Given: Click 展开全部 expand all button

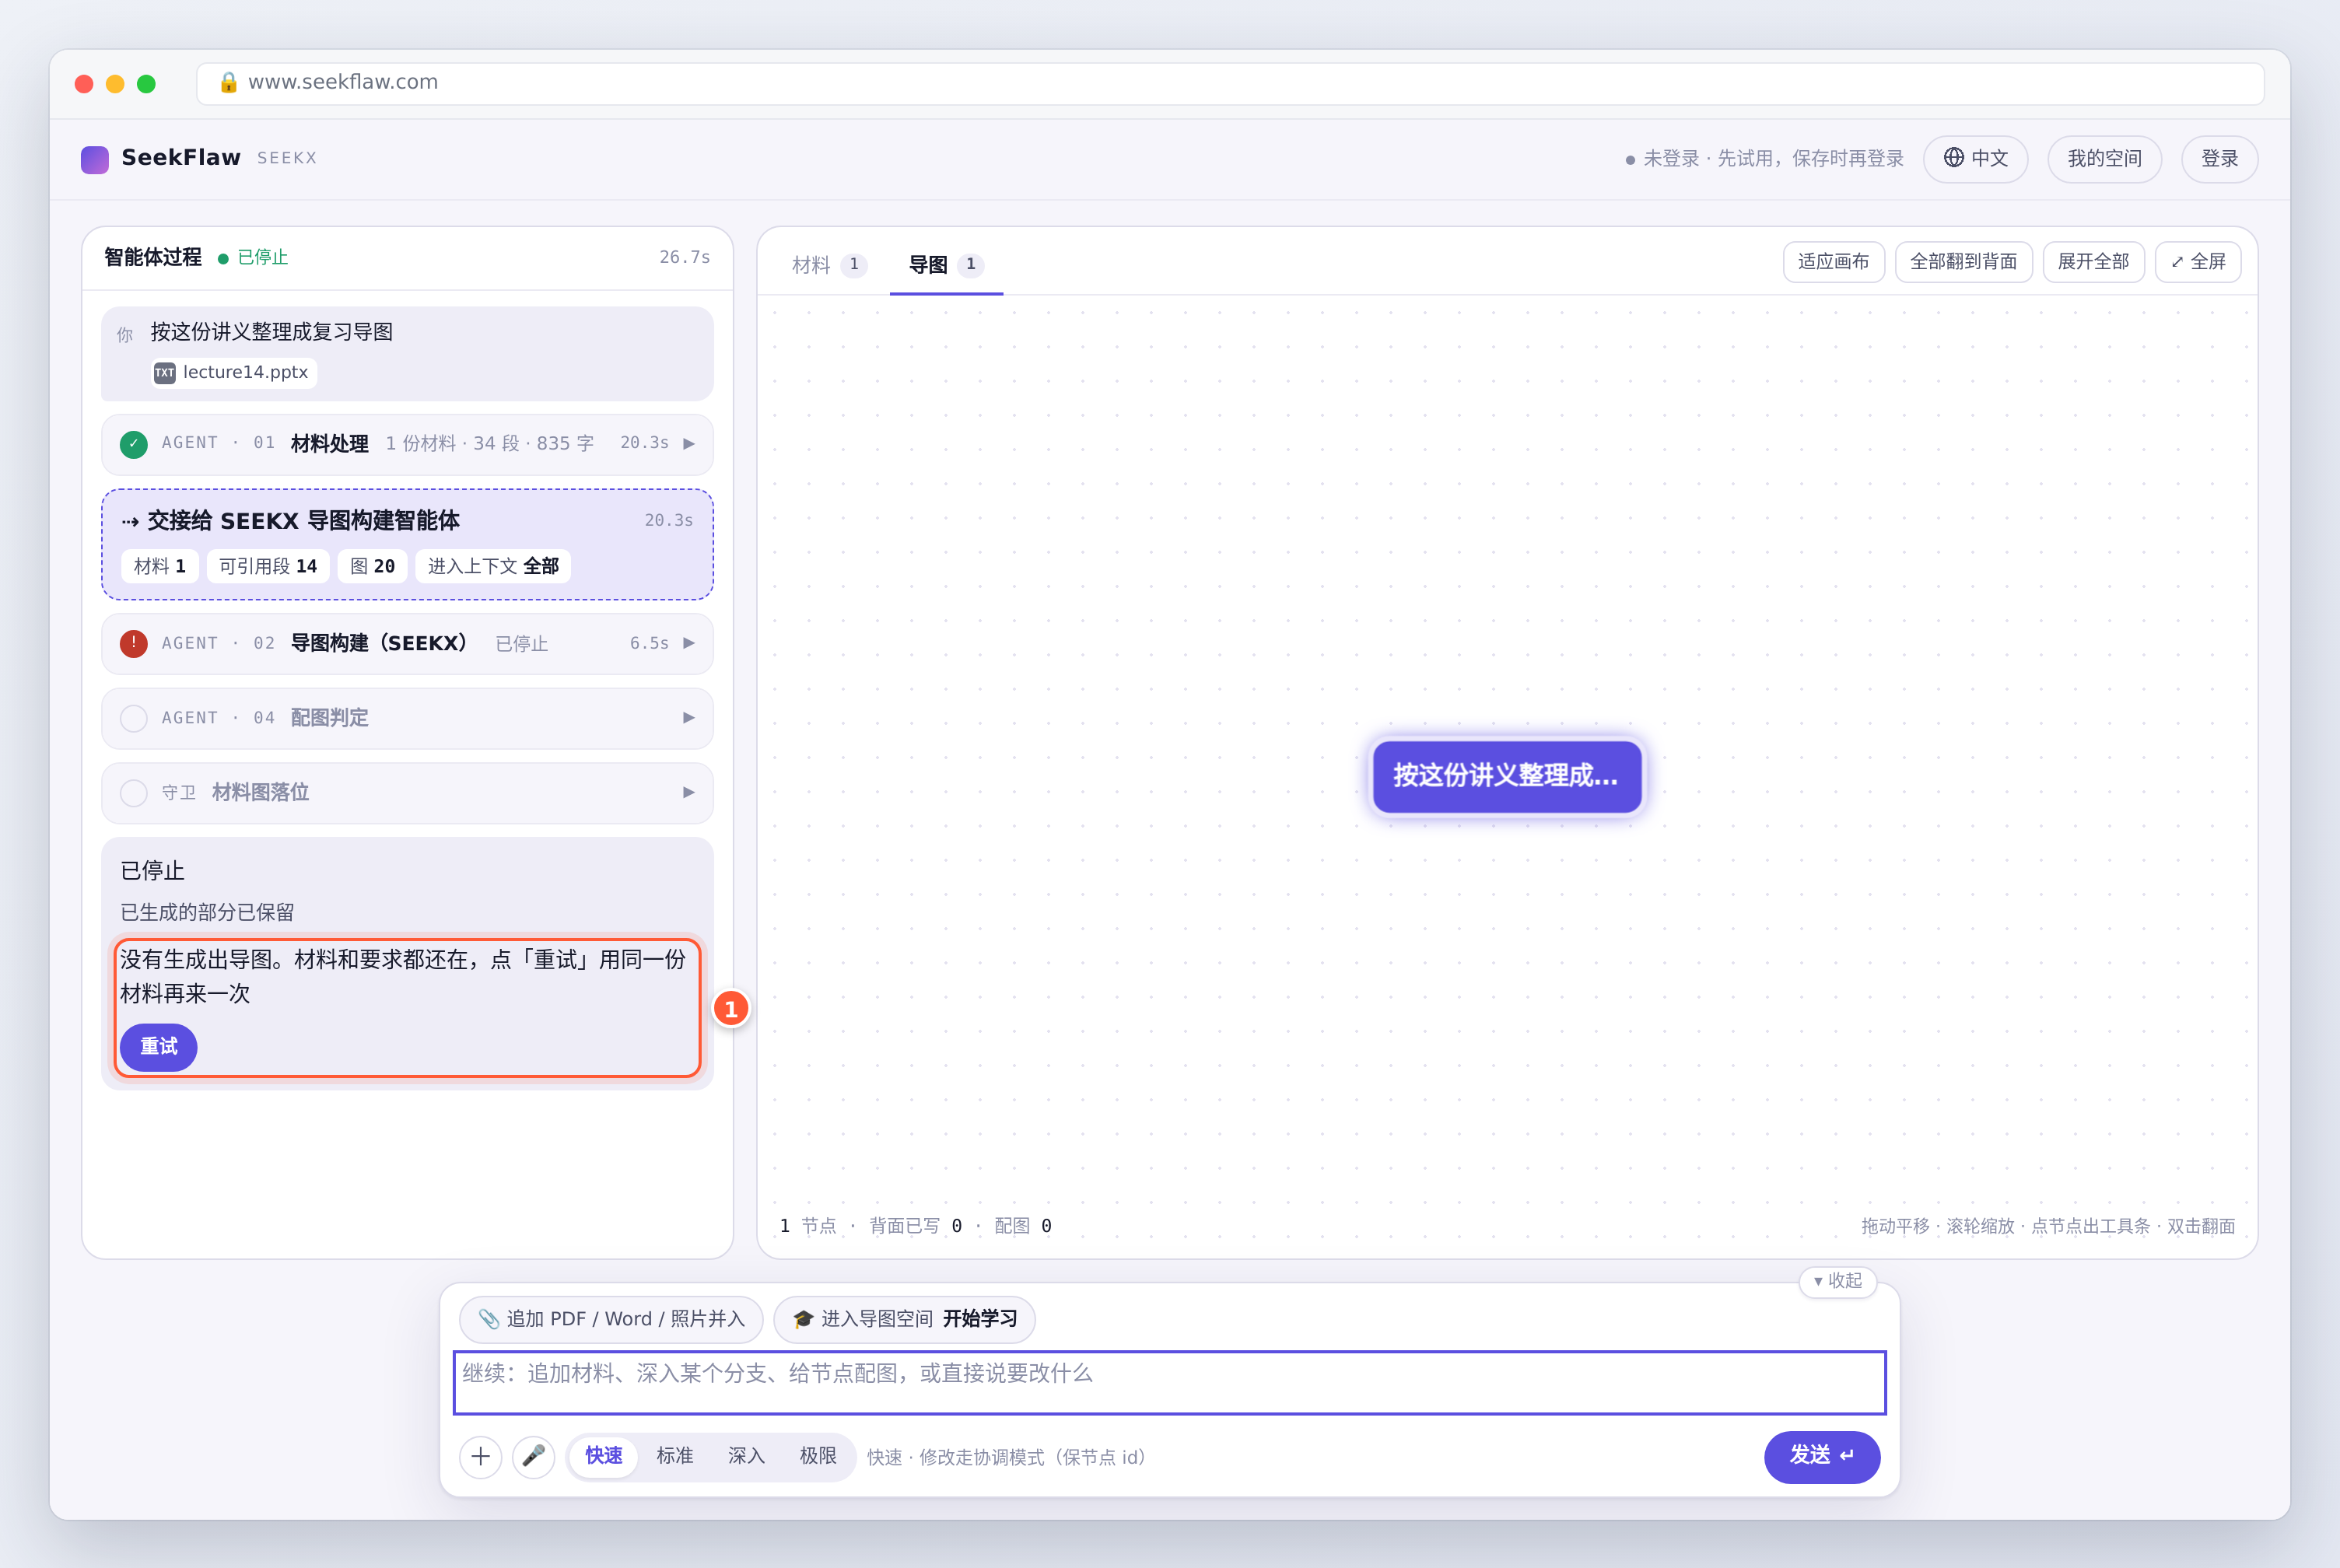Looking at the screenshot, I should (x=2093, y=262).
